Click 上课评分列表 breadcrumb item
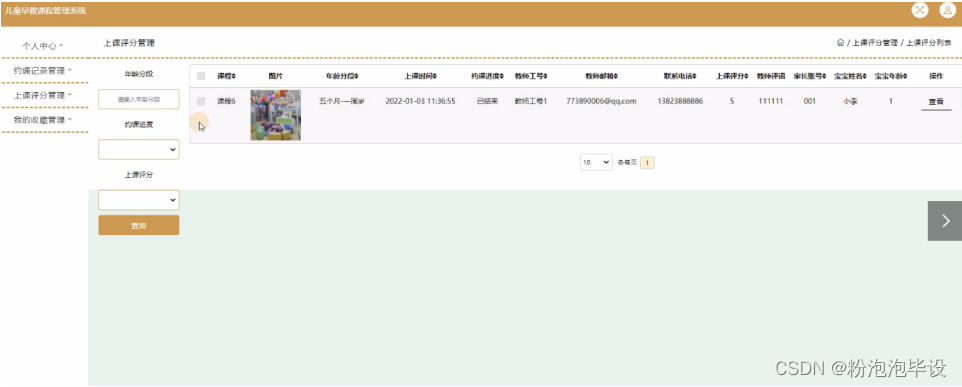Viewport: 962px width, 387px height. point(929,43)
